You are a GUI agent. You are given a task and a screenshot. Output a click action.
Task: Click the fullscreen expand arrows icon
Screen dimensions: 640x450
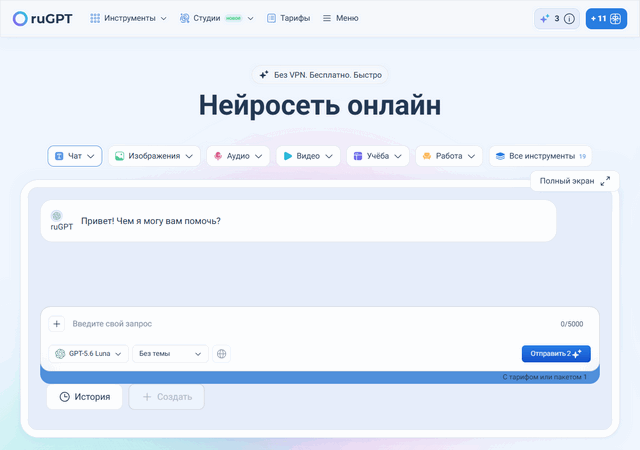[605, 181]
